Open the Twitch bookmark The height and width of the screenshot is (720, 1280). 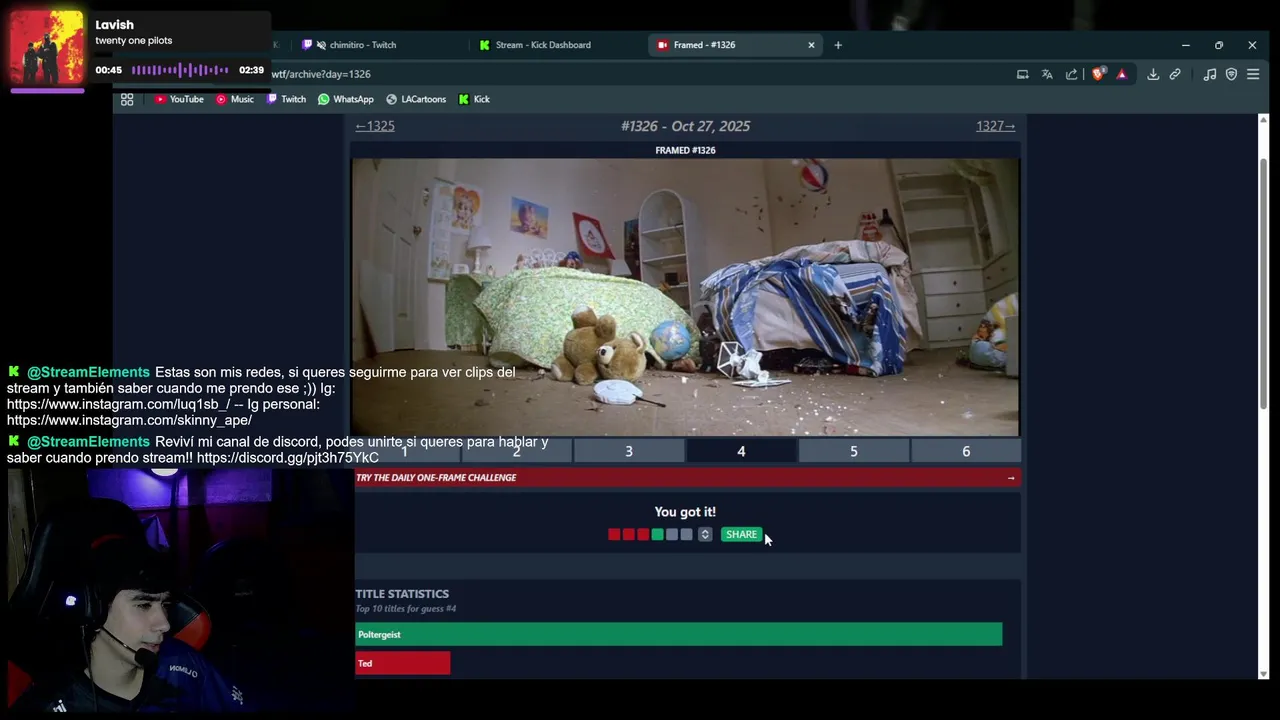click(x=286, y=99)
